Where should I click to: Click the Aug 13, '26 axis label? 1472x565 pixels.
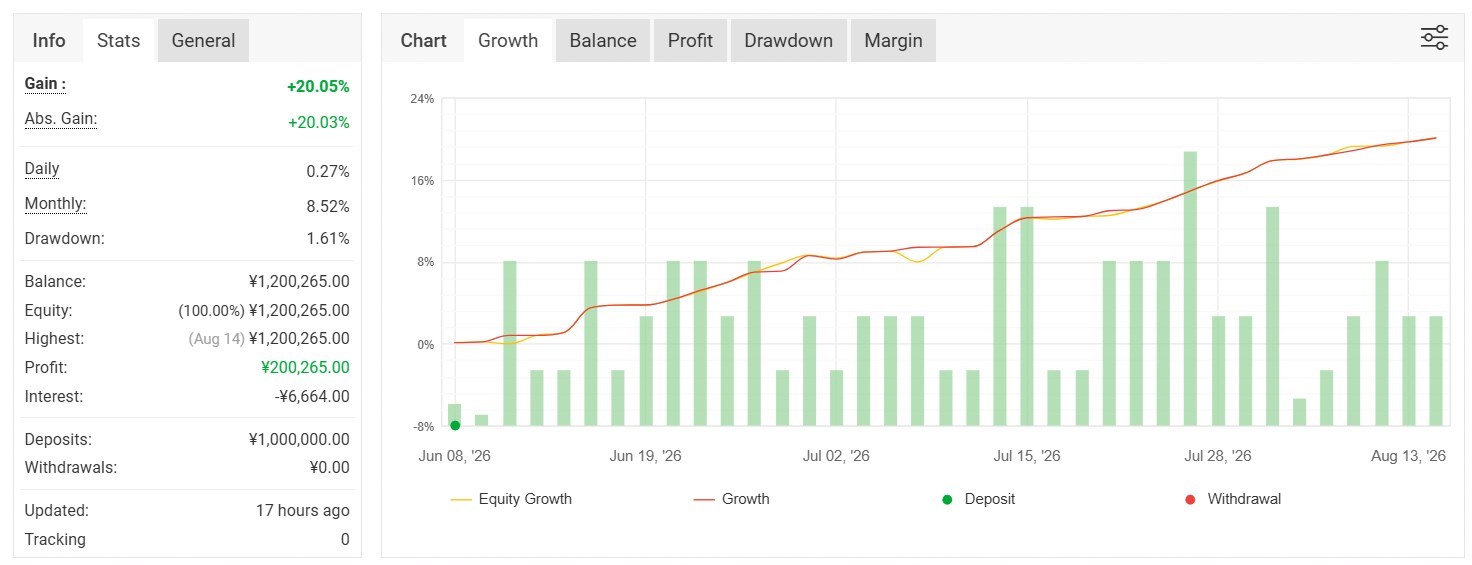tap(1409, 456)
